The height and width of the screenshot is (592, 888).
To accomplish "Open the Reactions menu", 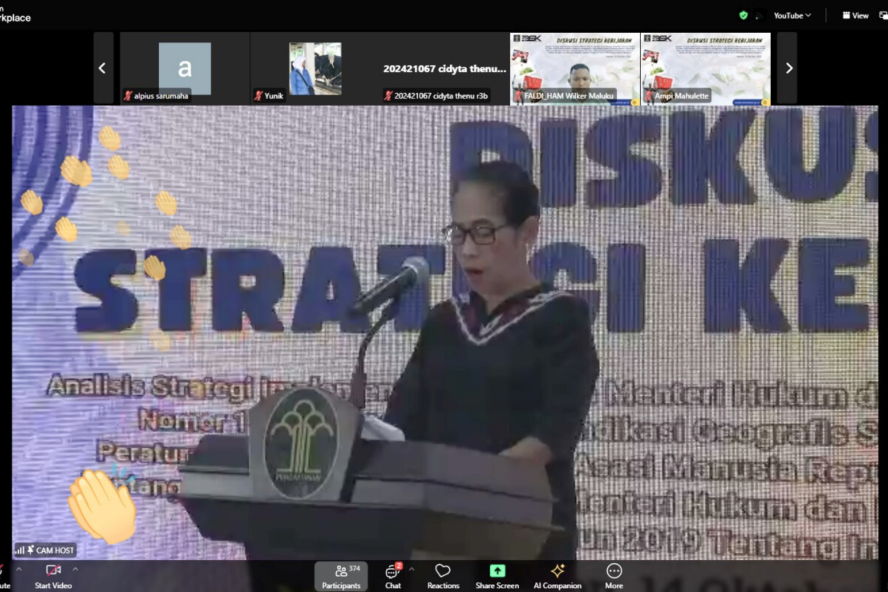I will [443, 575].
